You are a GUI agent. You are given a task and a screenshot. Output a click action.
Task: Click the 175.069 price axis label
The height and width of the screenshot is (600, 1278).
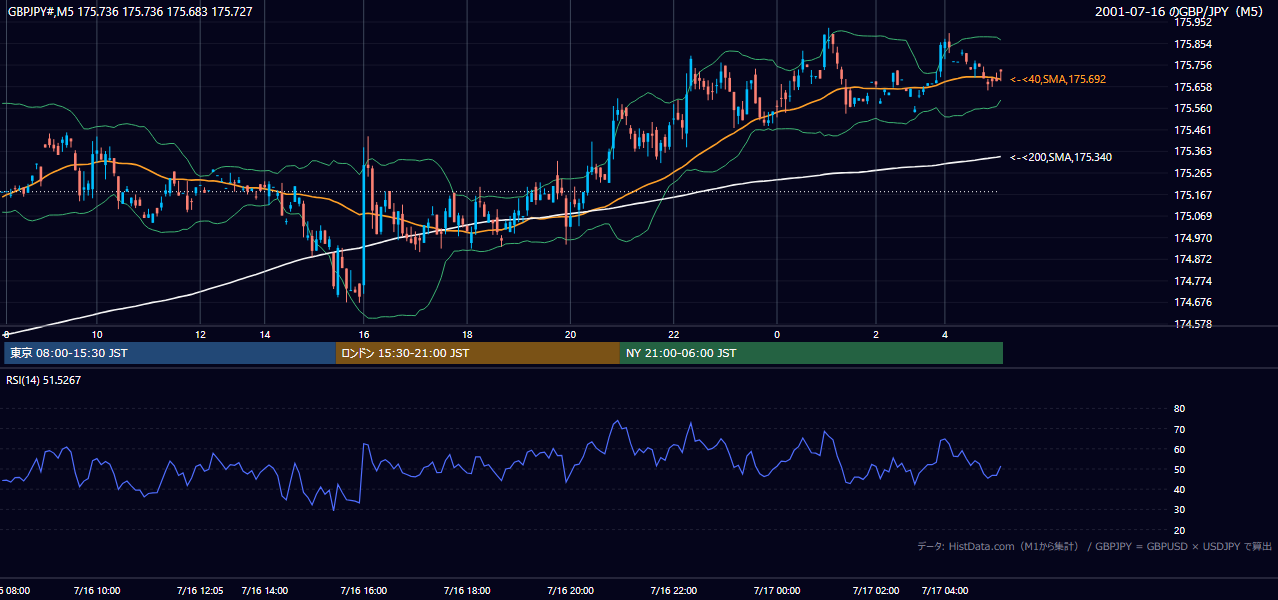[1193, 216]
